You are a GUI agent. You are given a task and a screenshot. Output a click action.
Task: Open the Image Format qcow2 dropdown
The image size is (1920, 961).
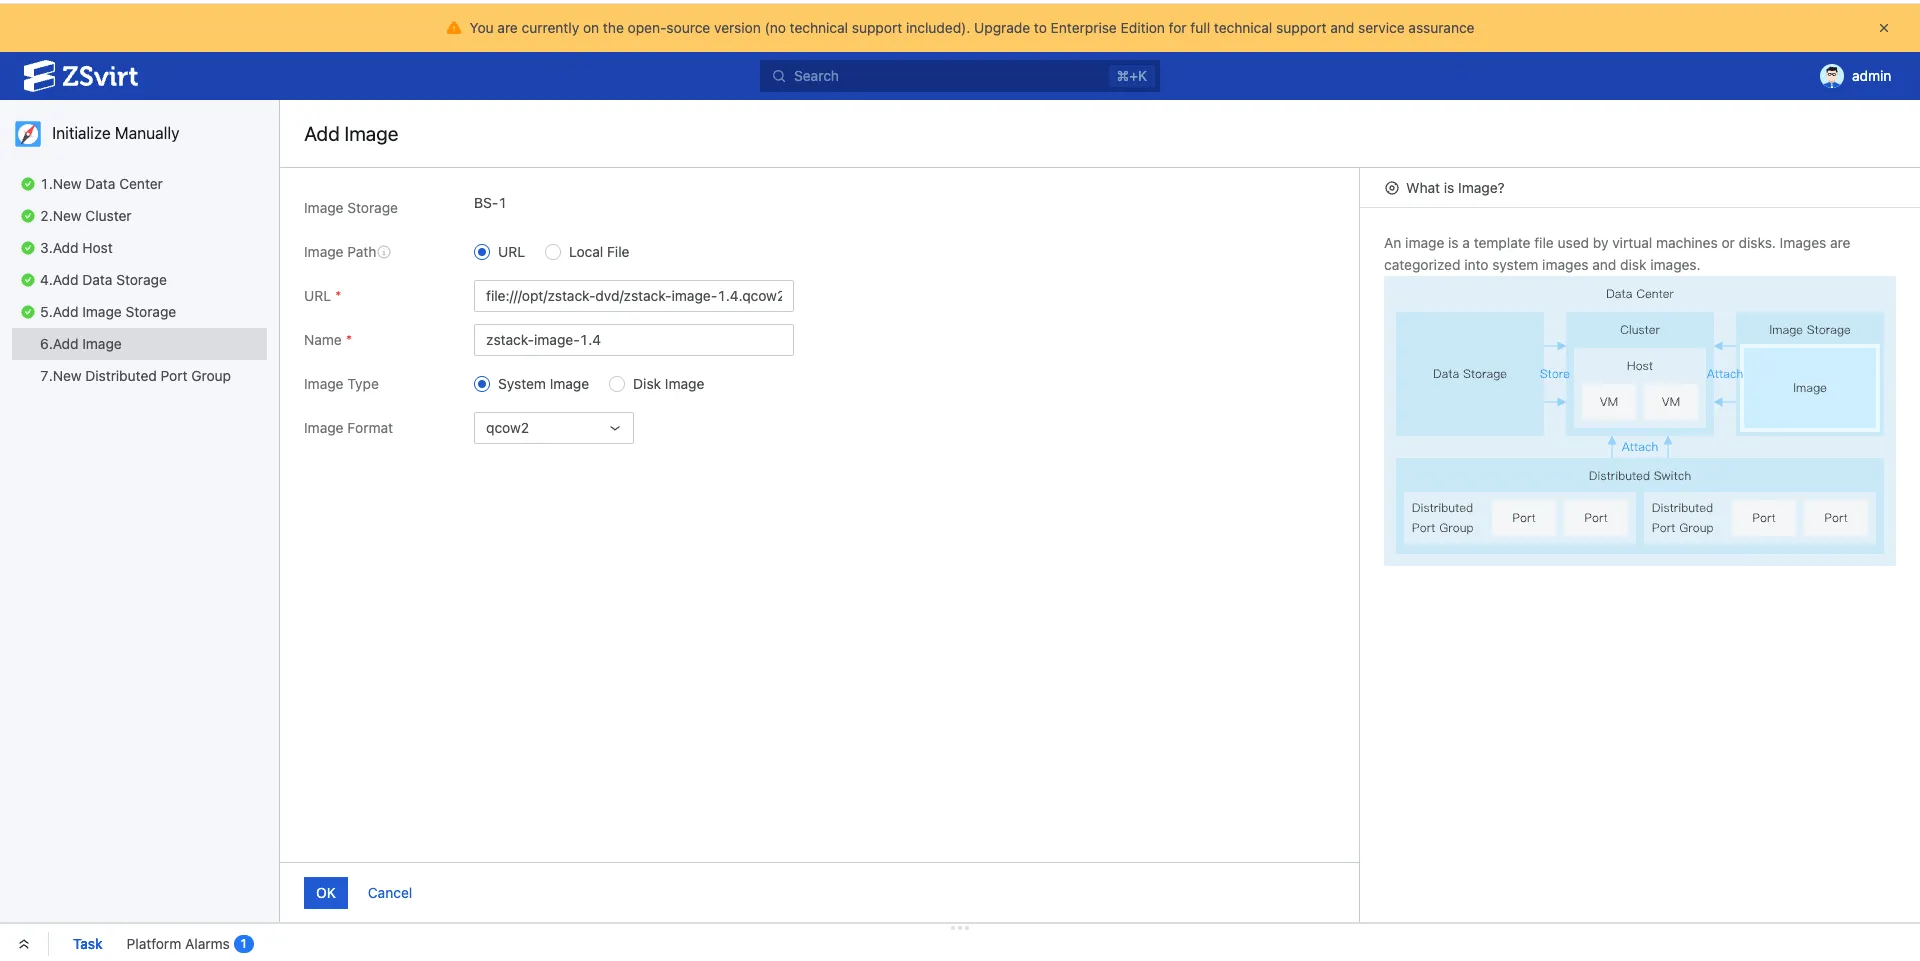pos(554,428)
